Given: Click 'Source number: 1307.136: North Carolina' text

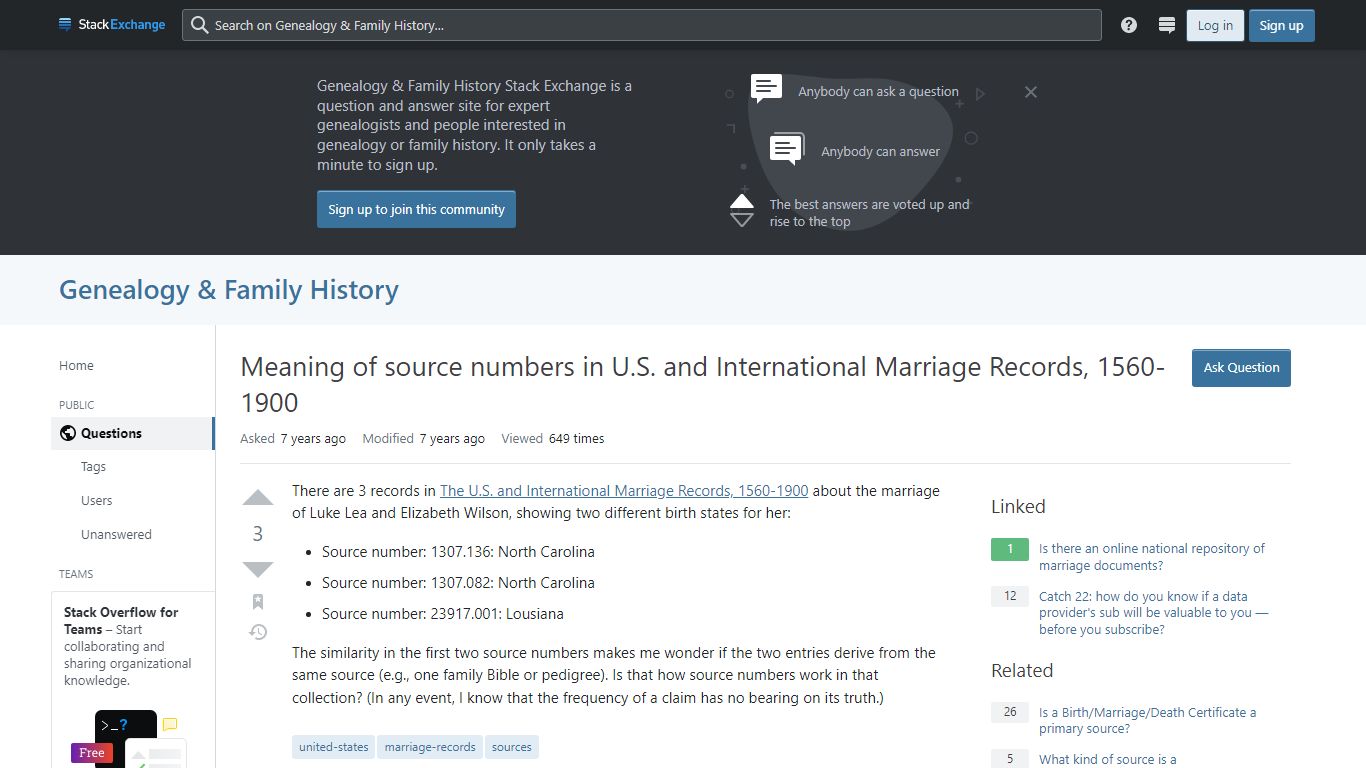Looking at the screenshot, I should click(x=458, y=552).
